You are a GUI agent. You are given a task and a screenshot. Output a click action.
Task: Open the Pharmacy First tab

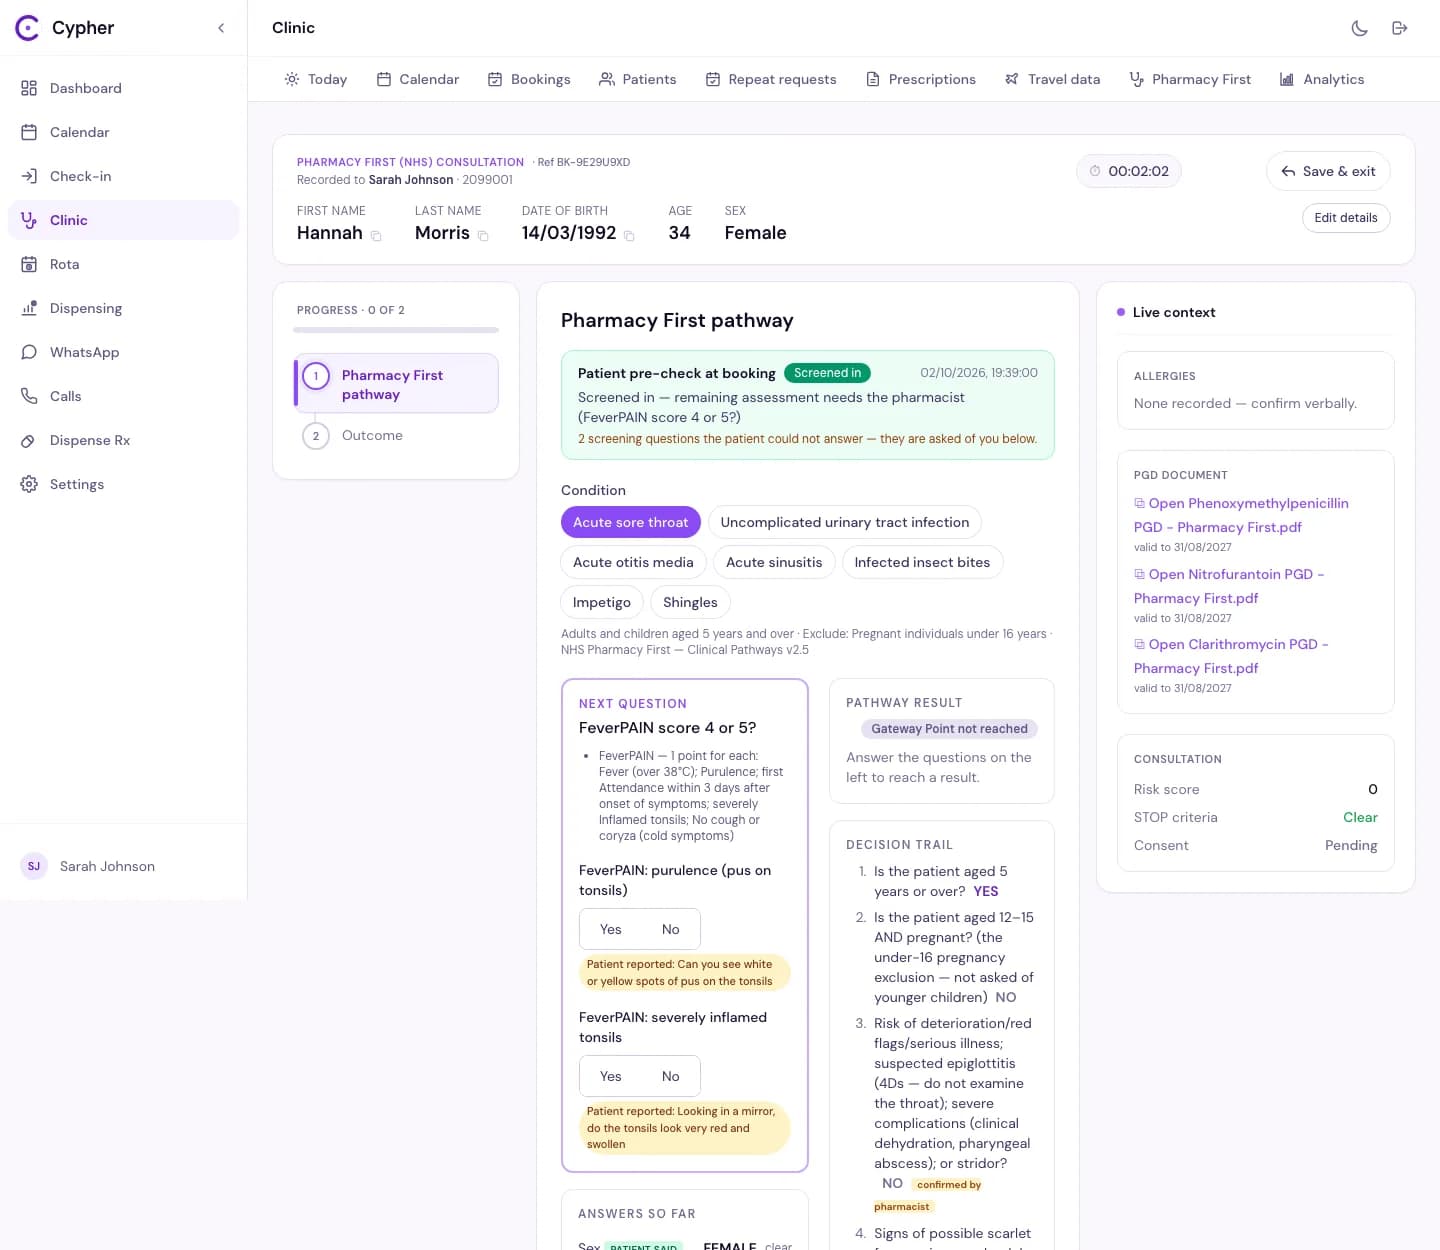click(x=1190, y=79)
